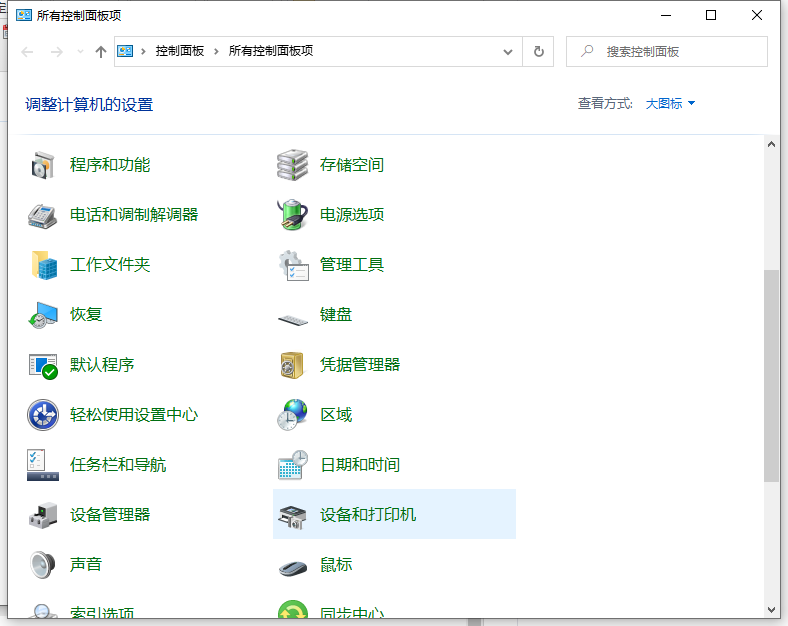Open the 轻松使用设置中心 link

point(134,415)
